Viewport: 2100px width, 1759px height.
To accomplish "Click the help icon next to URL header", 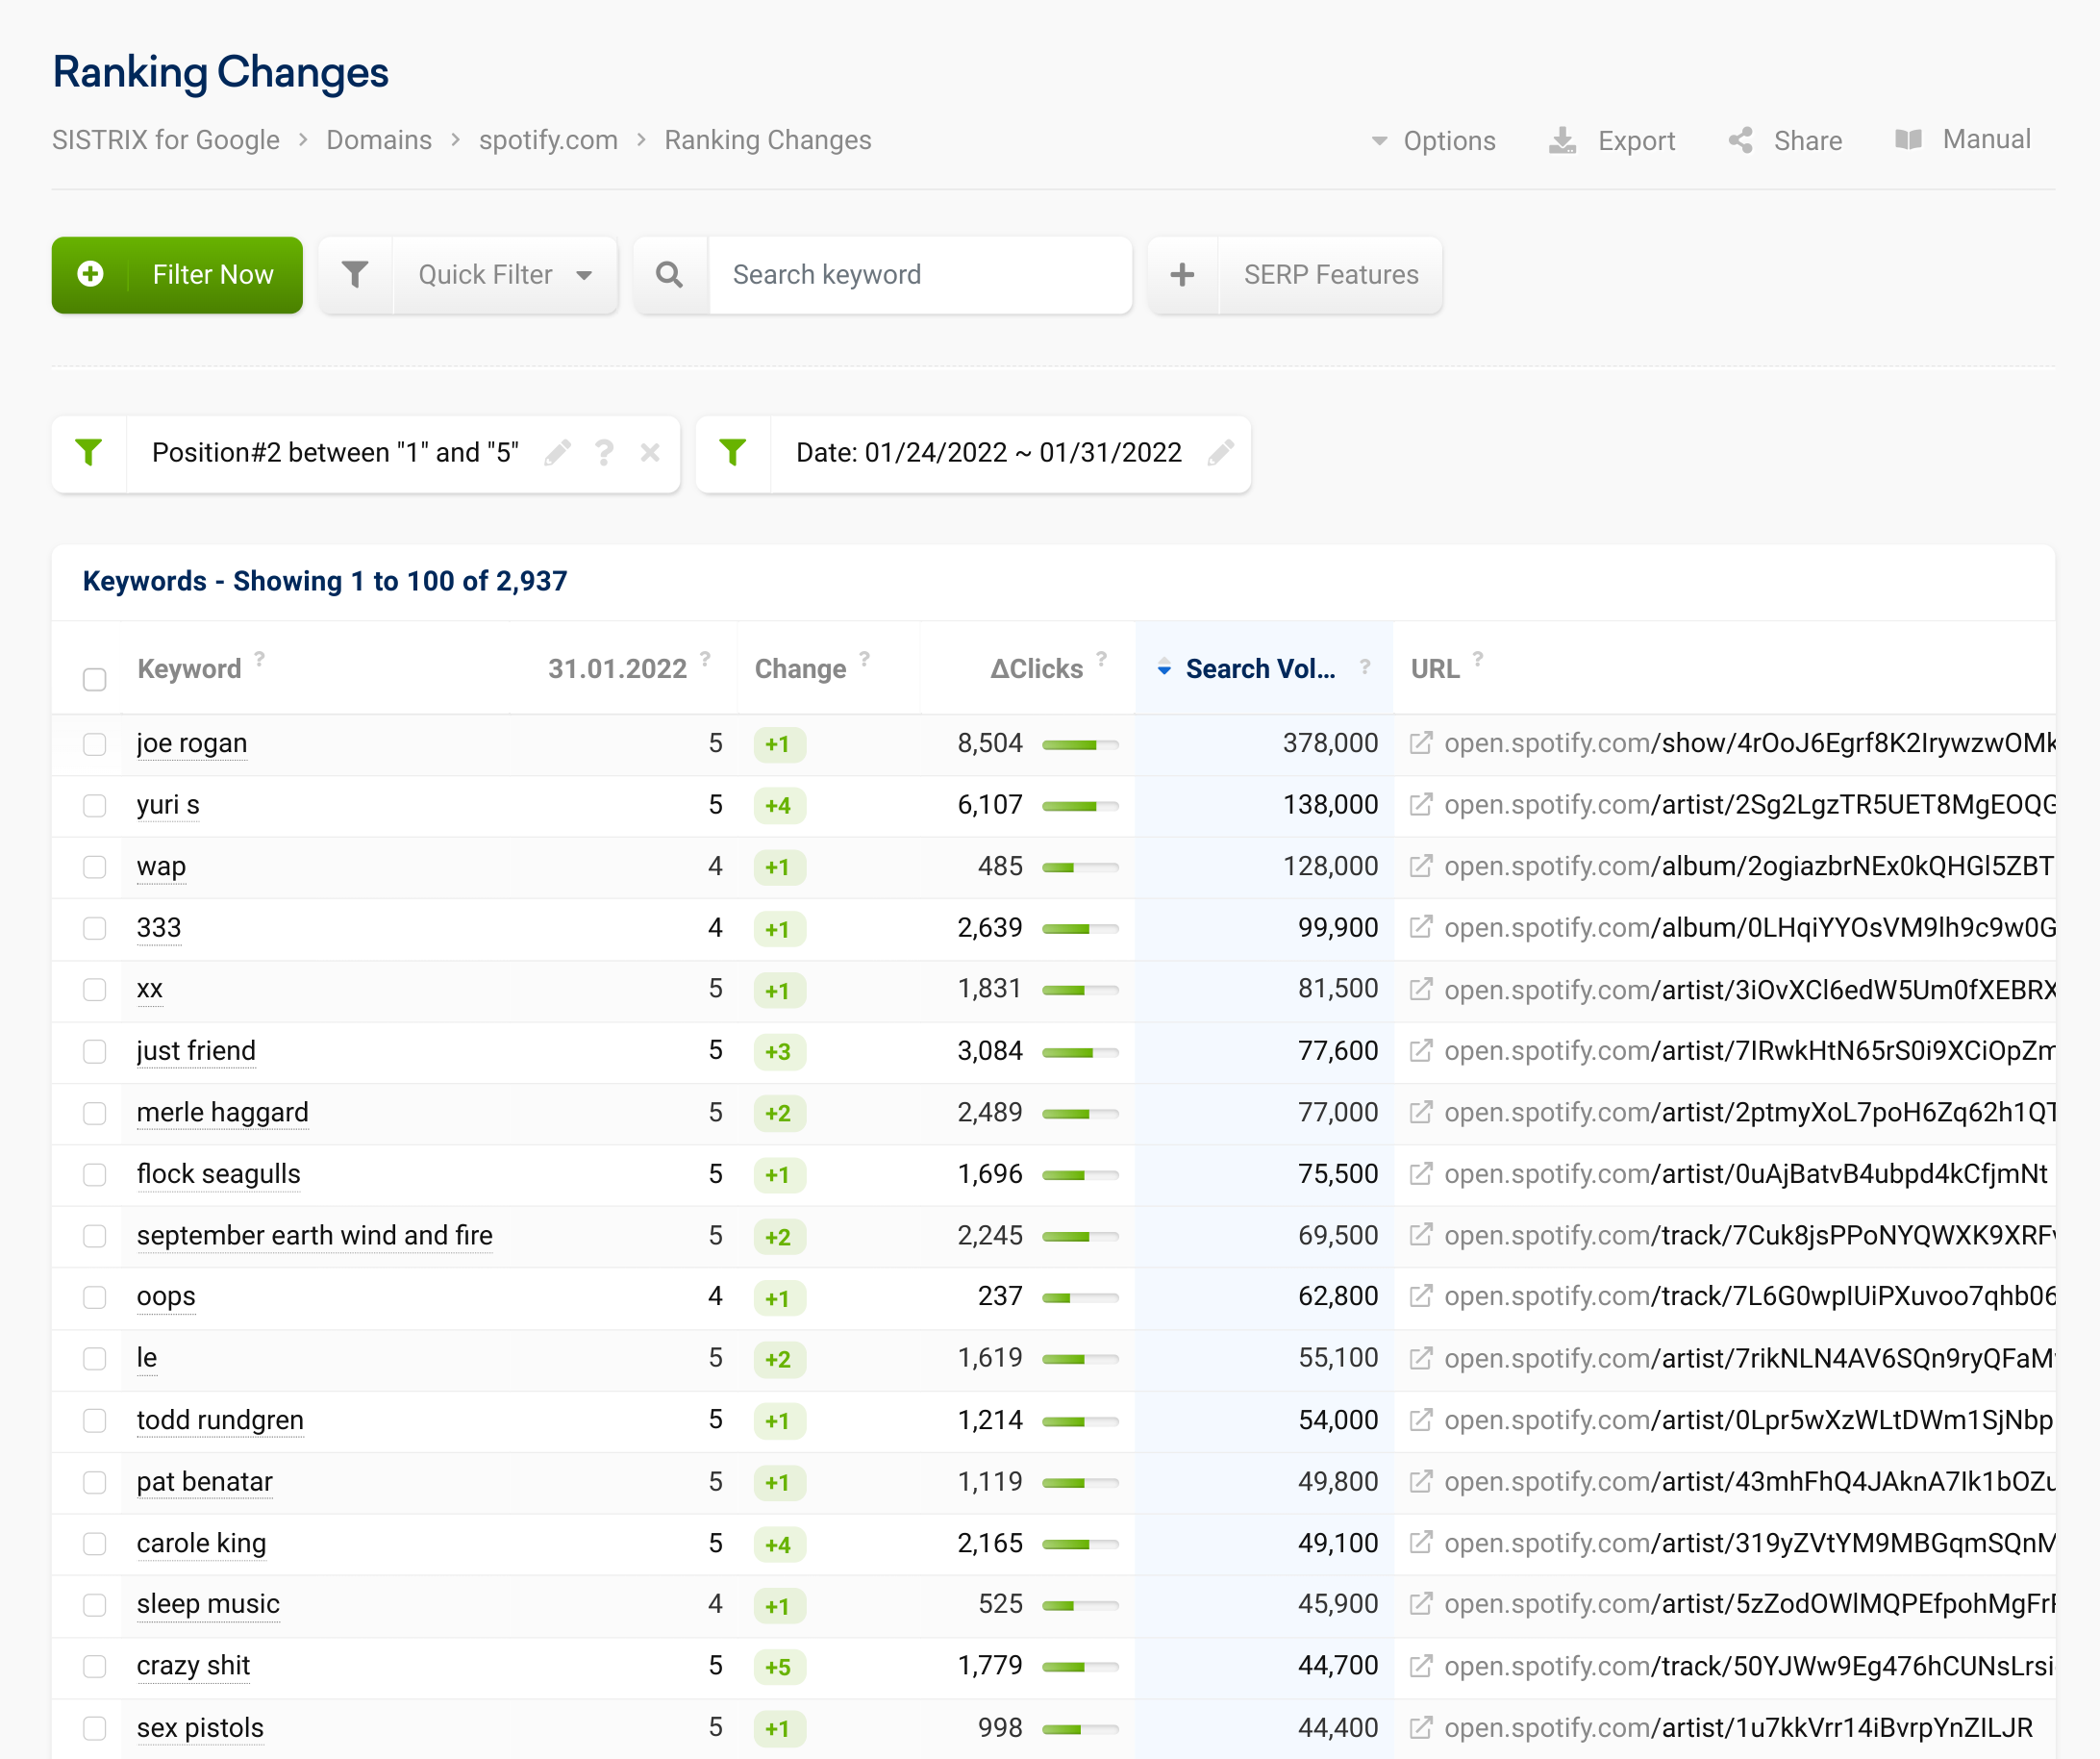I will pos(1478,659).
